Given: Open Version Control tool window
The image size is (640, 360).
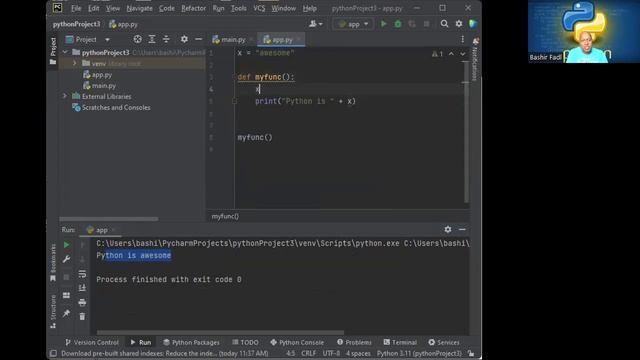Looking at the screenshot, I should (92, 342).
